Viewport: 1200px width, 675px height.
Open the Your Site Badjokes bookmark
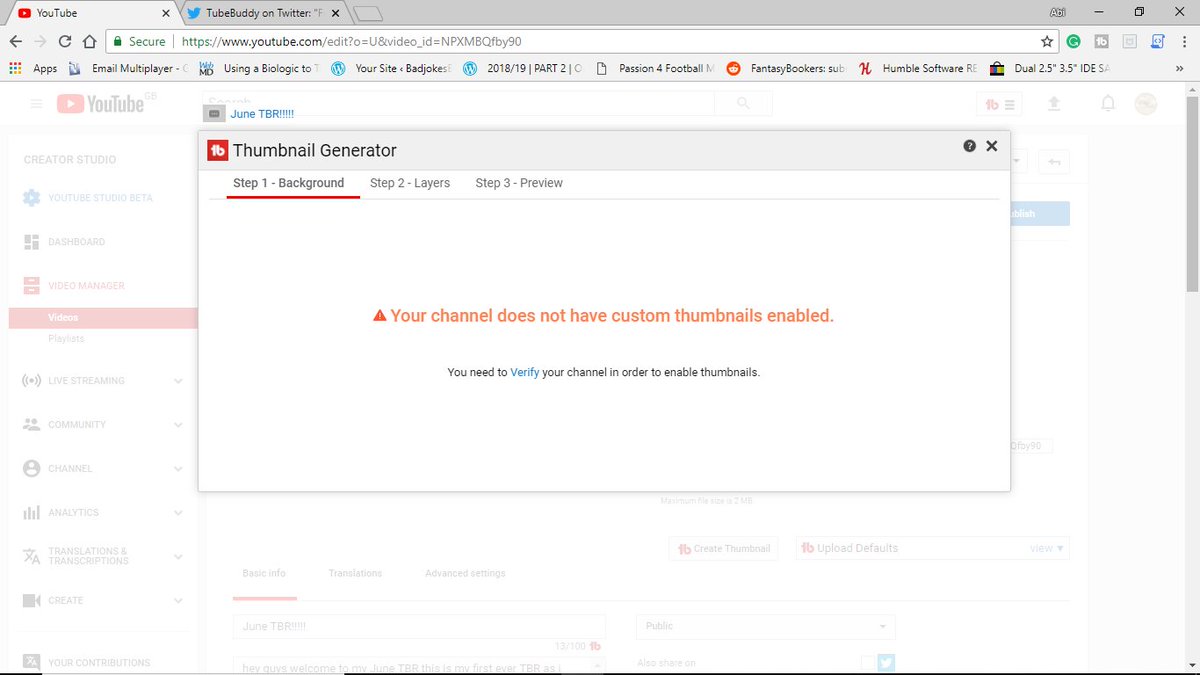pos(392,69)
